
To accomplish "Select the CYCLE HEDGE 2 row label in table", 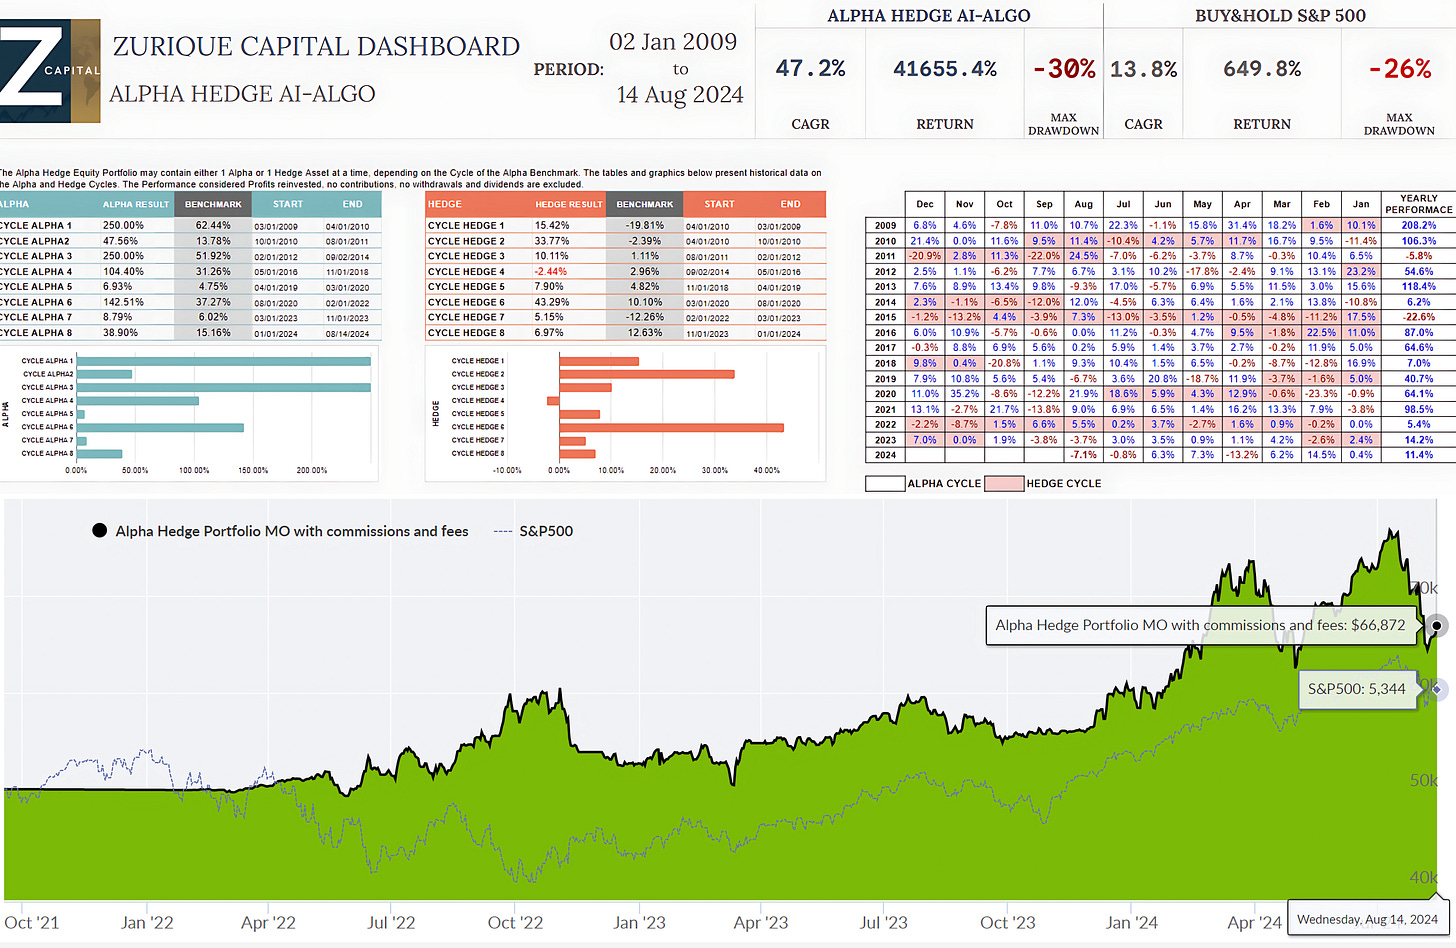I will (x=466, y=241).
